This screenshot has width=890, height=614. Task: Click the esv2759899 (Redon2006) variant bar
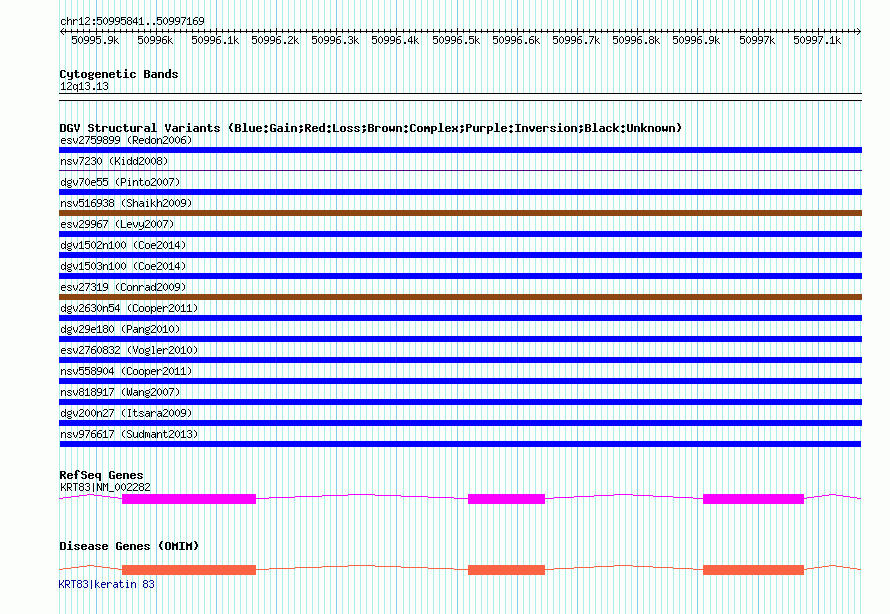click(x=460, y=150)
